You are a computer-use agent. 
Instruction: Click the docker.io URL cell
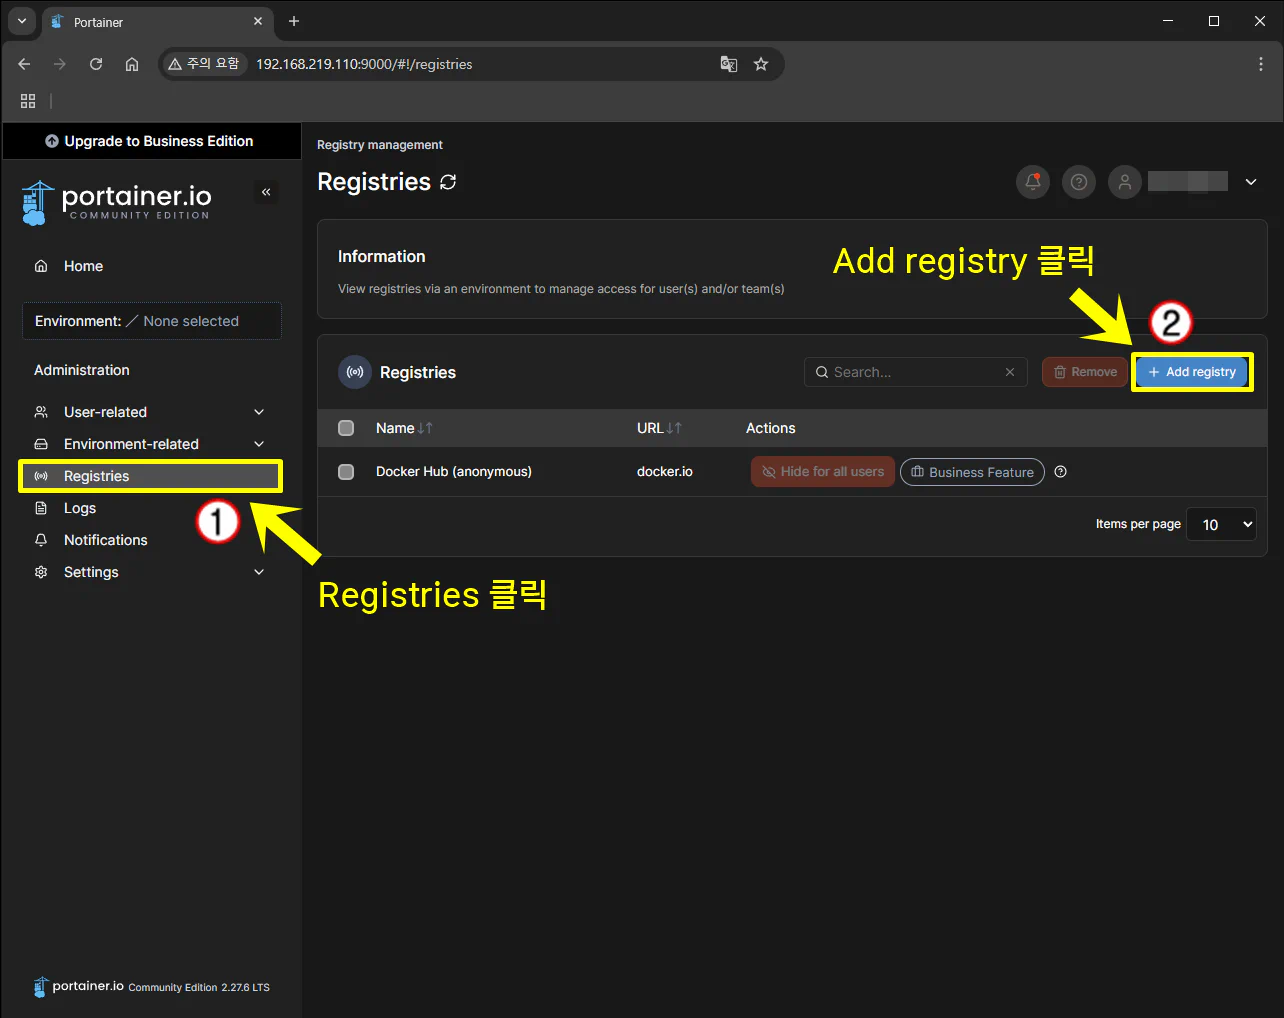coord(665,472)
